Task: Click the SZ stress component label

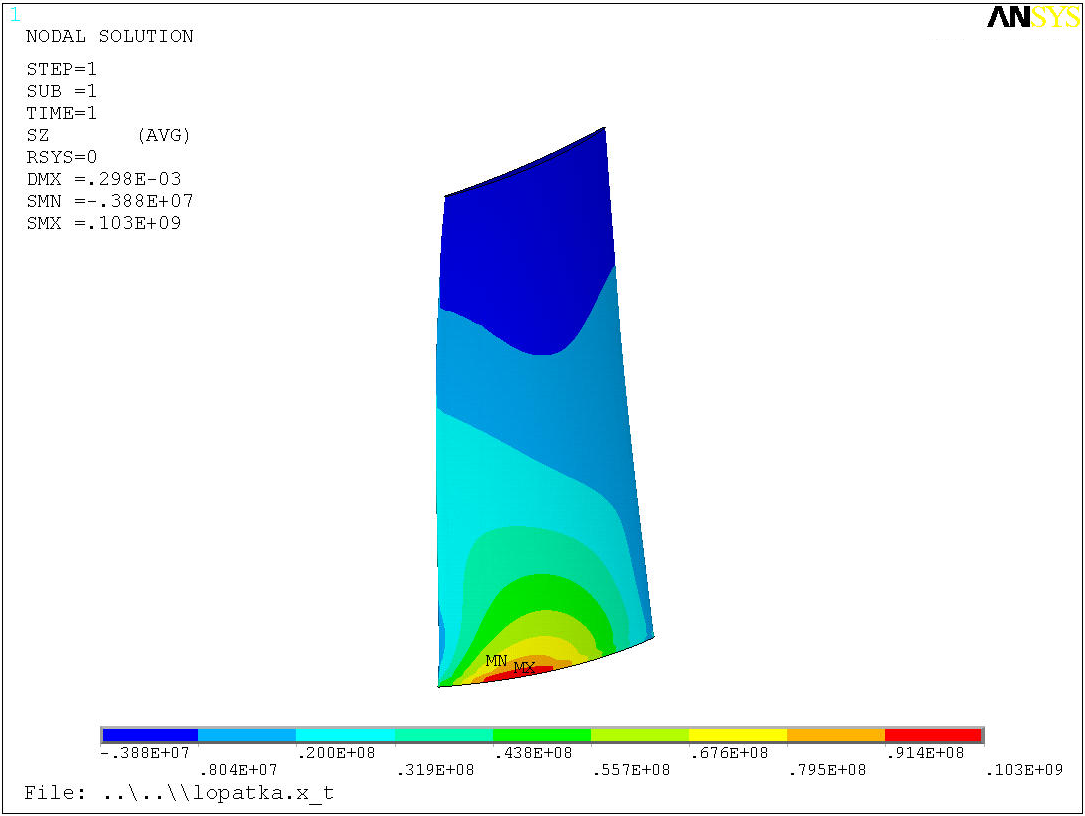Action: (x=38, y=135)
